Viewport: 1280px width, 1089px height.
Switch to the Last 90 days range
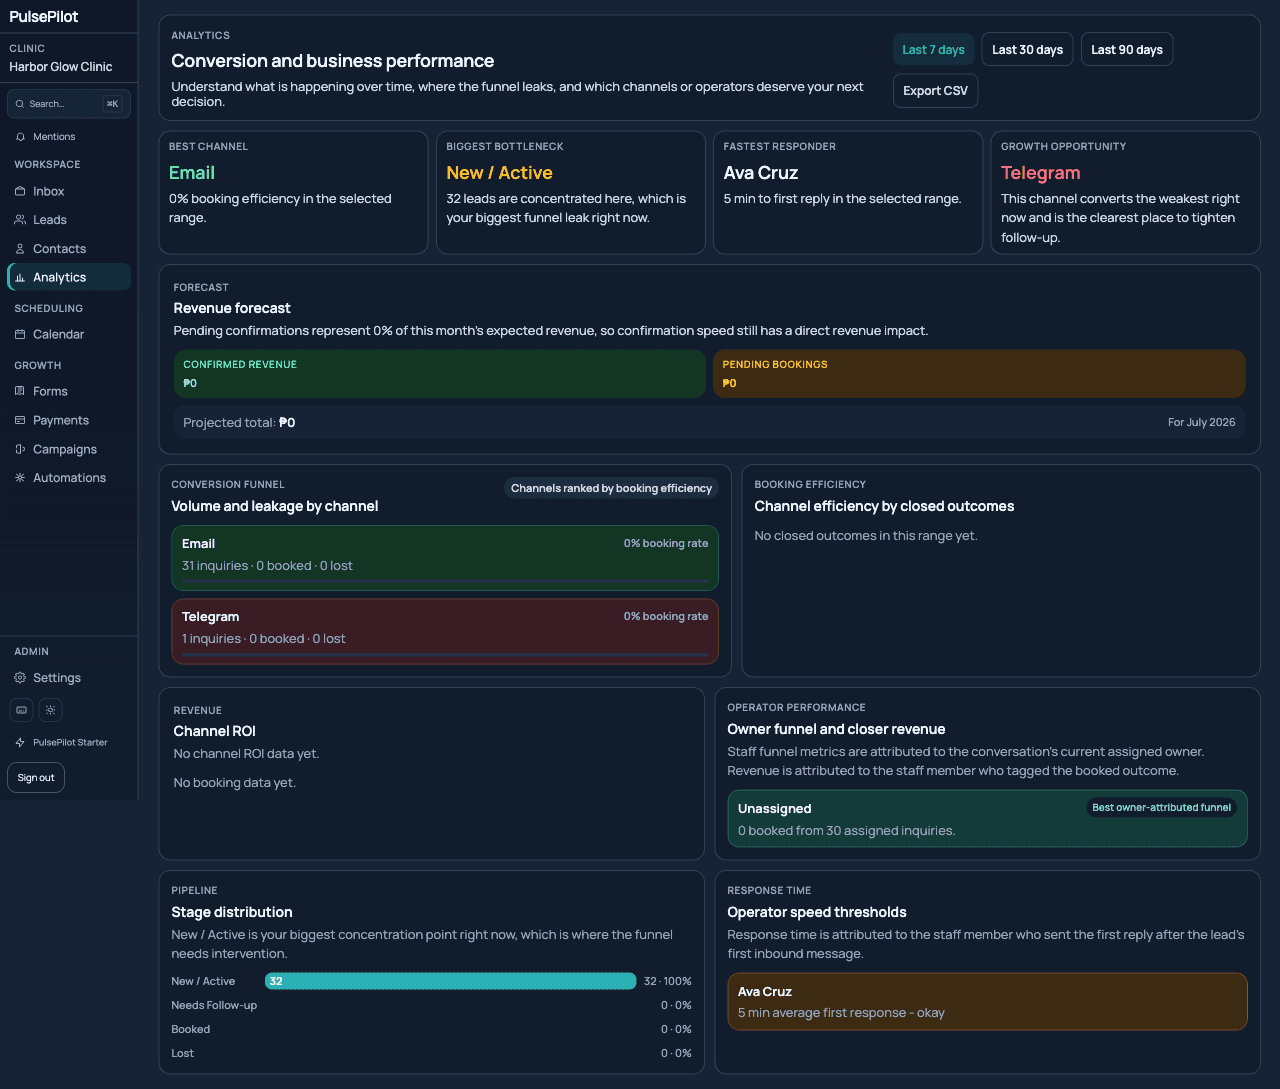(x=1127, y=49)
